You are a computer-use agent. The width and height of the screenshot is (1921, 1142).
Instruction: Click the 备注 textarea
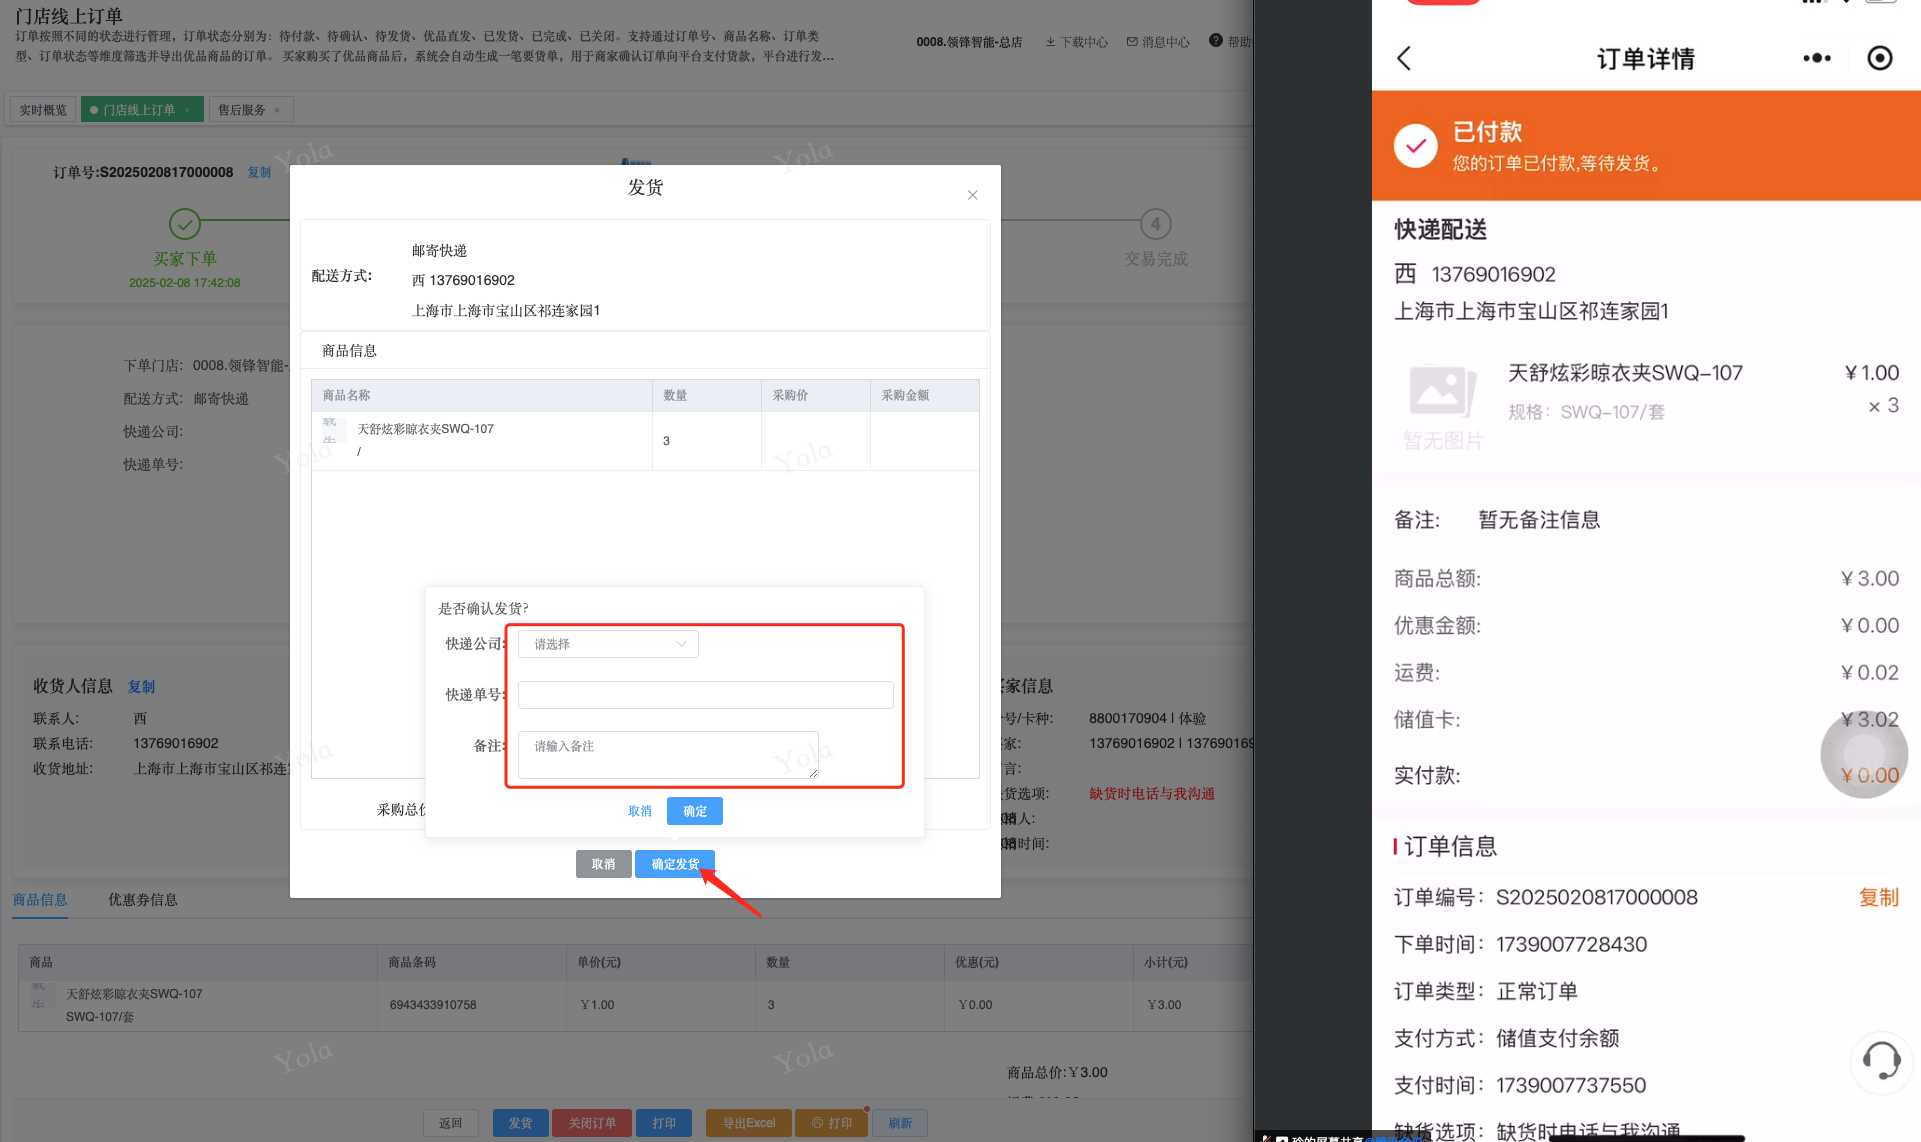(667, 755)
